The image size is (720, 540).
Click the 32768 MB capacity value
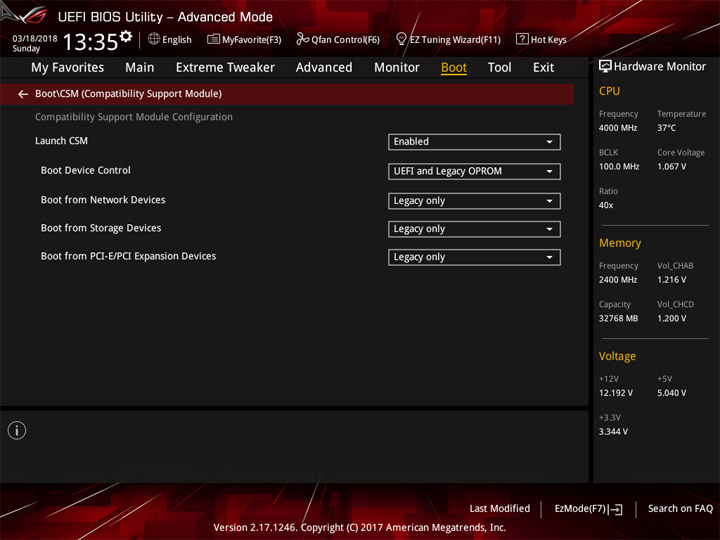(618, 318)
